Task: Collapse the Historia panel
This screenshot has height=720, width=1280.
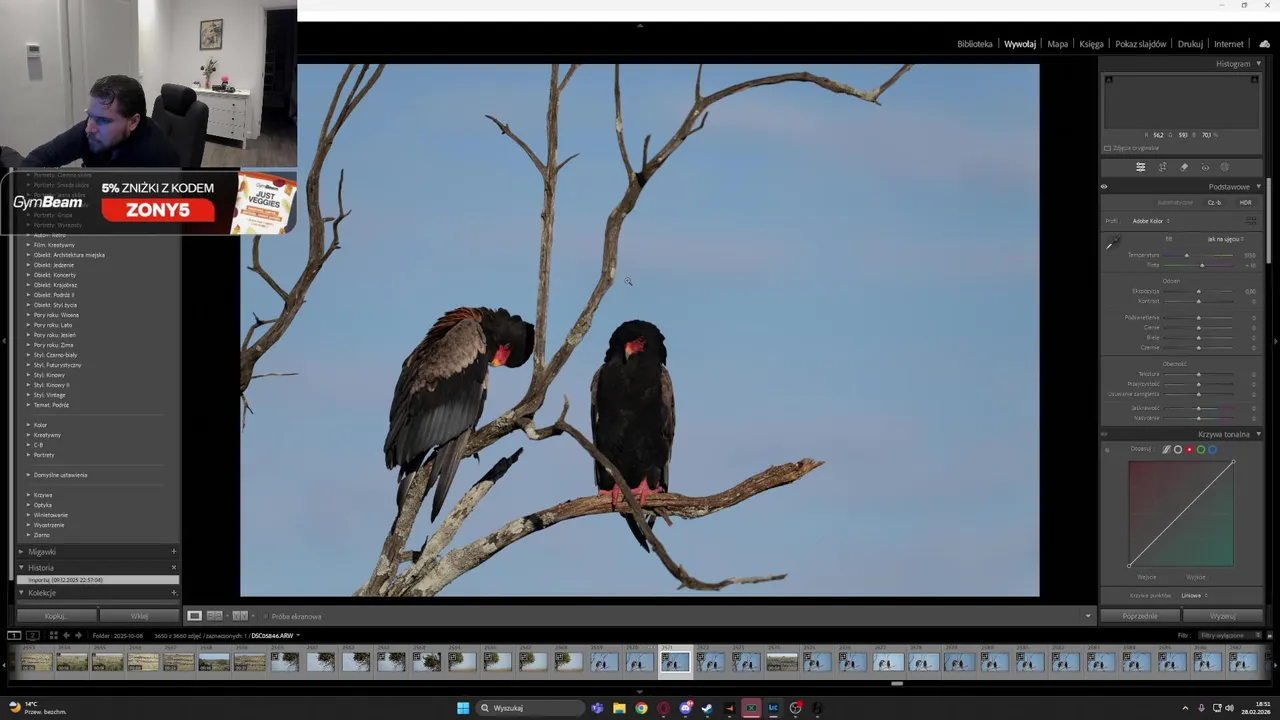Action: pyautogui.click(x=21, y=568)
